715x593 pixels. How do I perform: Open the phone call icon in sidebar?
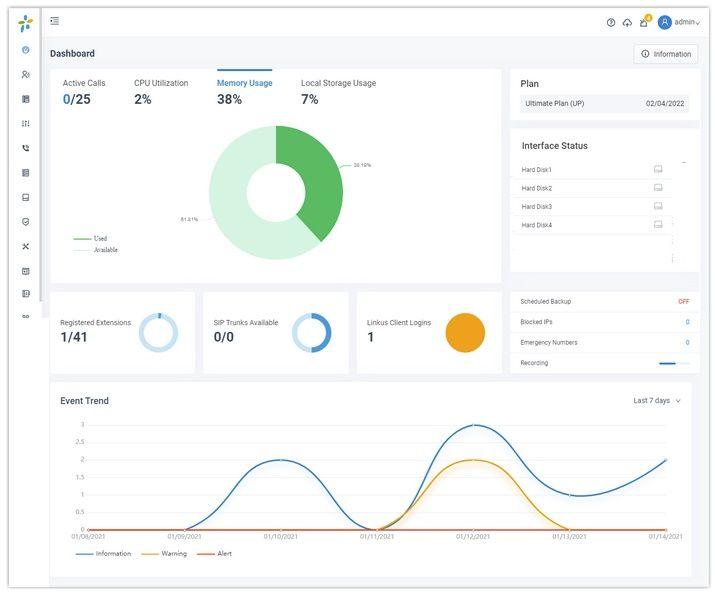coord(26,148)
